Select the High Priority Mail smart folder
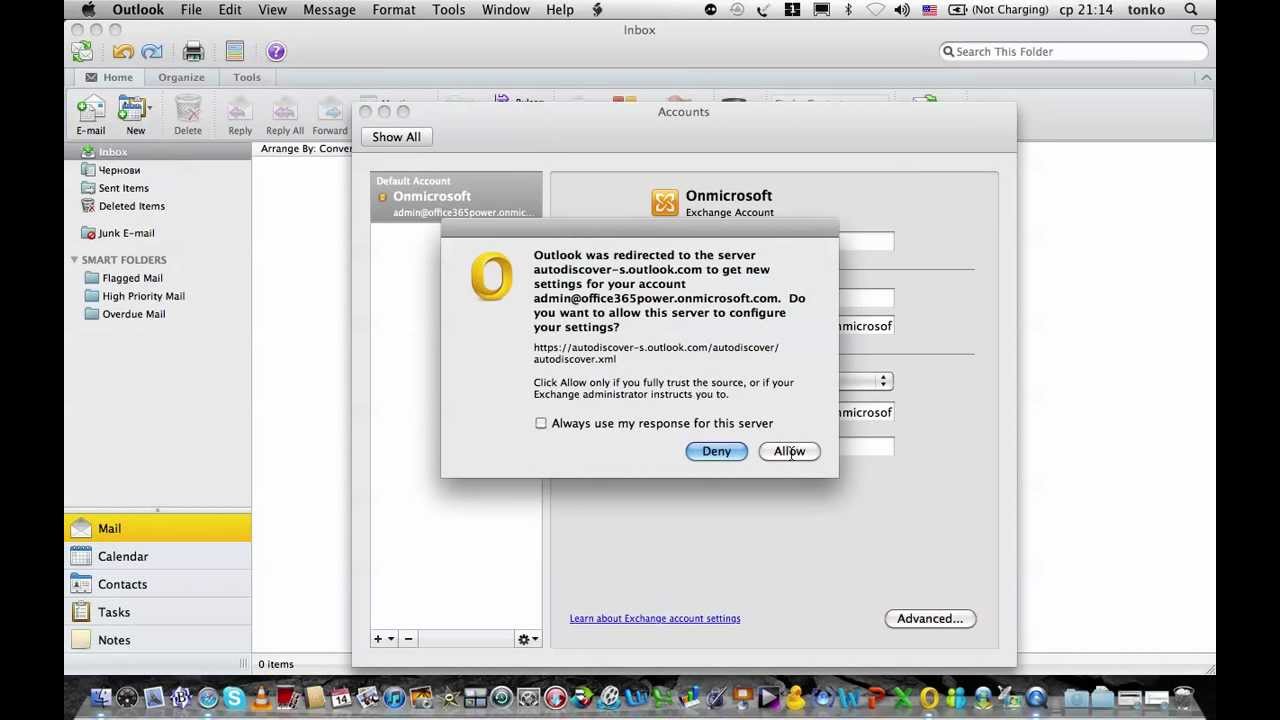The width and height of the screenshot is (1280, 720). tap(158, 296)
